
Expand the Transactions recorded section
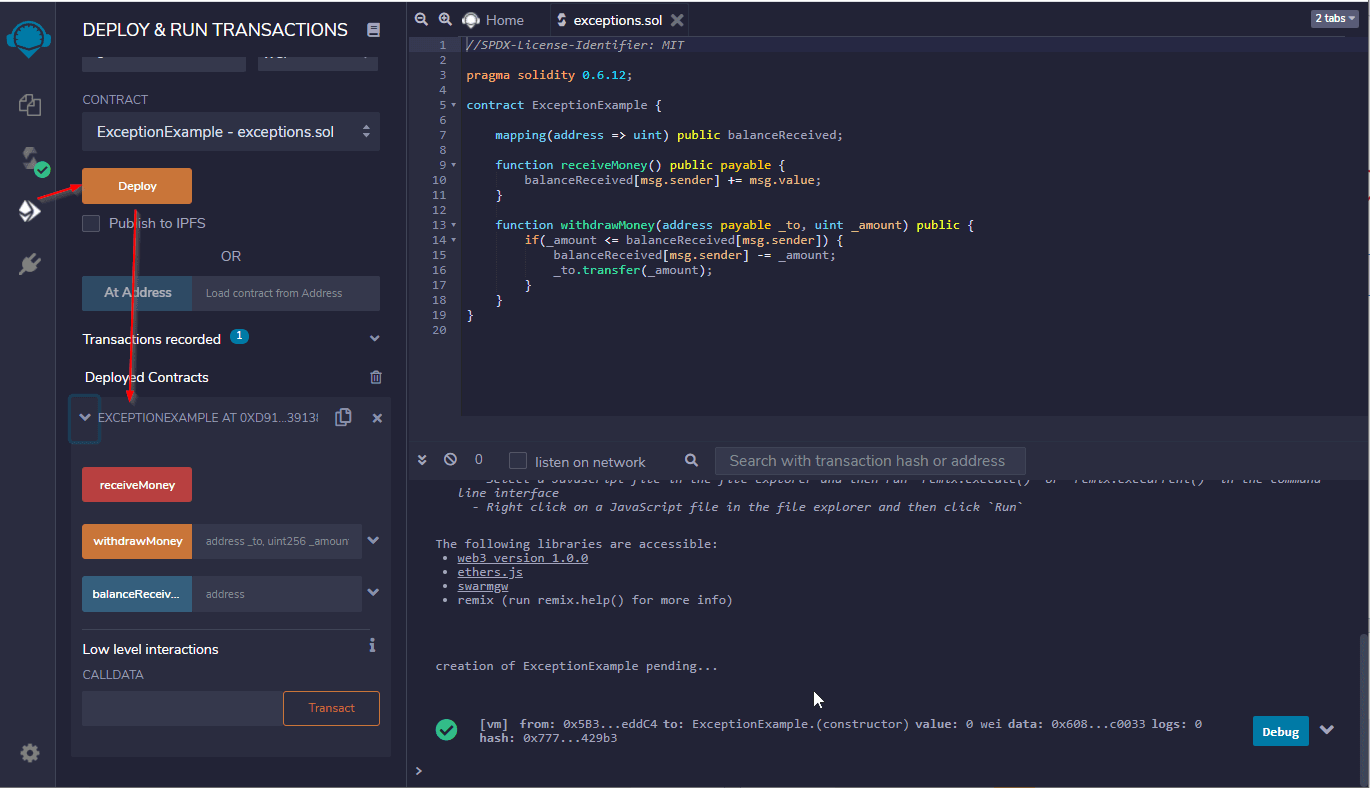point(375,339)
